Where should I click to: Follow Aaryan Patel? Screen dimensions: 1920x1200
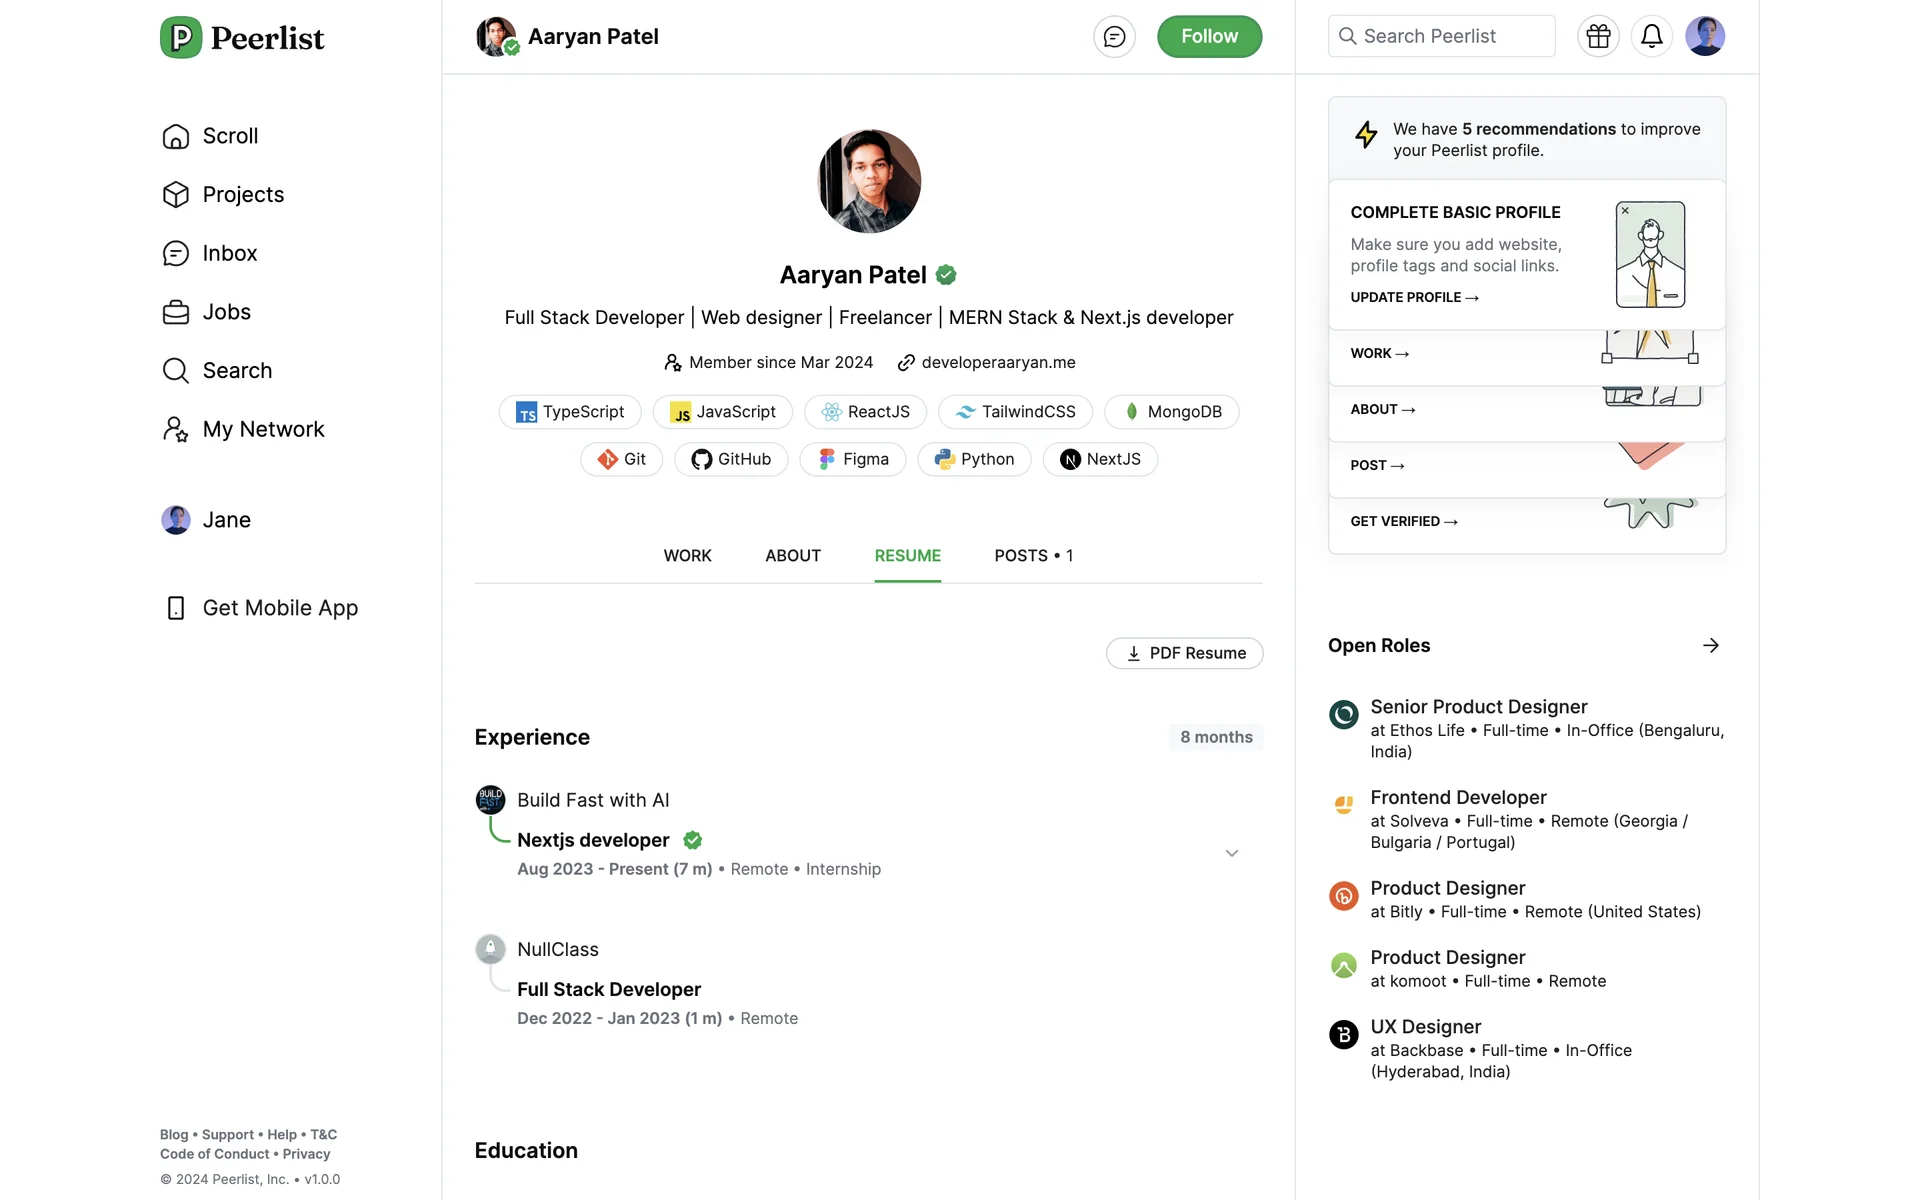coord(1209,37)
